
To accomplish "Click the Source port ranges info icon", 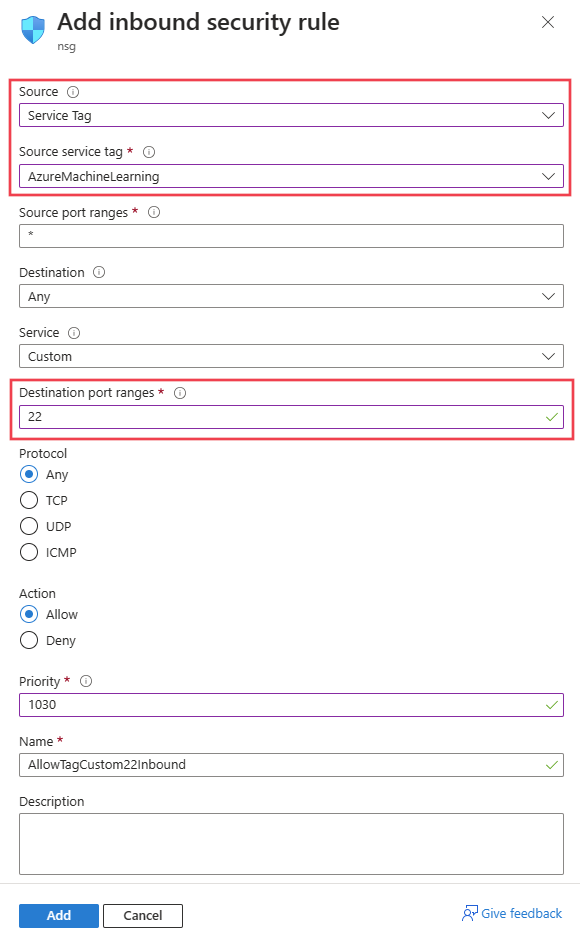I will click(x=154, y=212).
